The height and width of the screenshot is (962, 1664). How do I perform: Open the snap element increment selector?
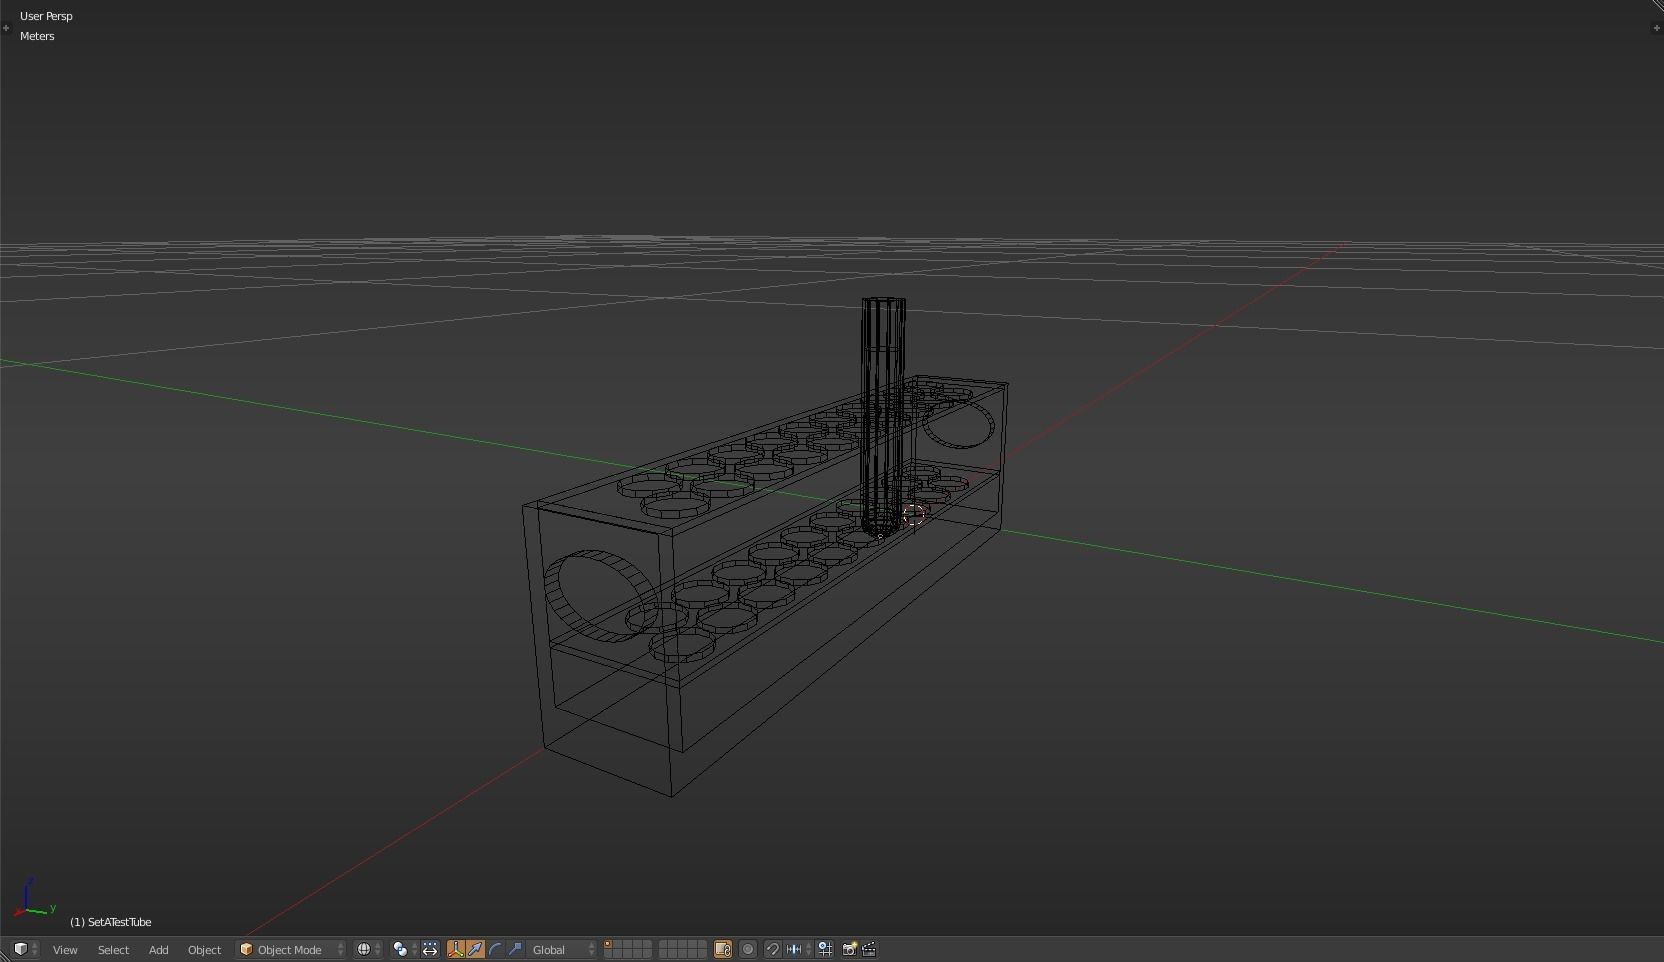click(x=797, y=949)
